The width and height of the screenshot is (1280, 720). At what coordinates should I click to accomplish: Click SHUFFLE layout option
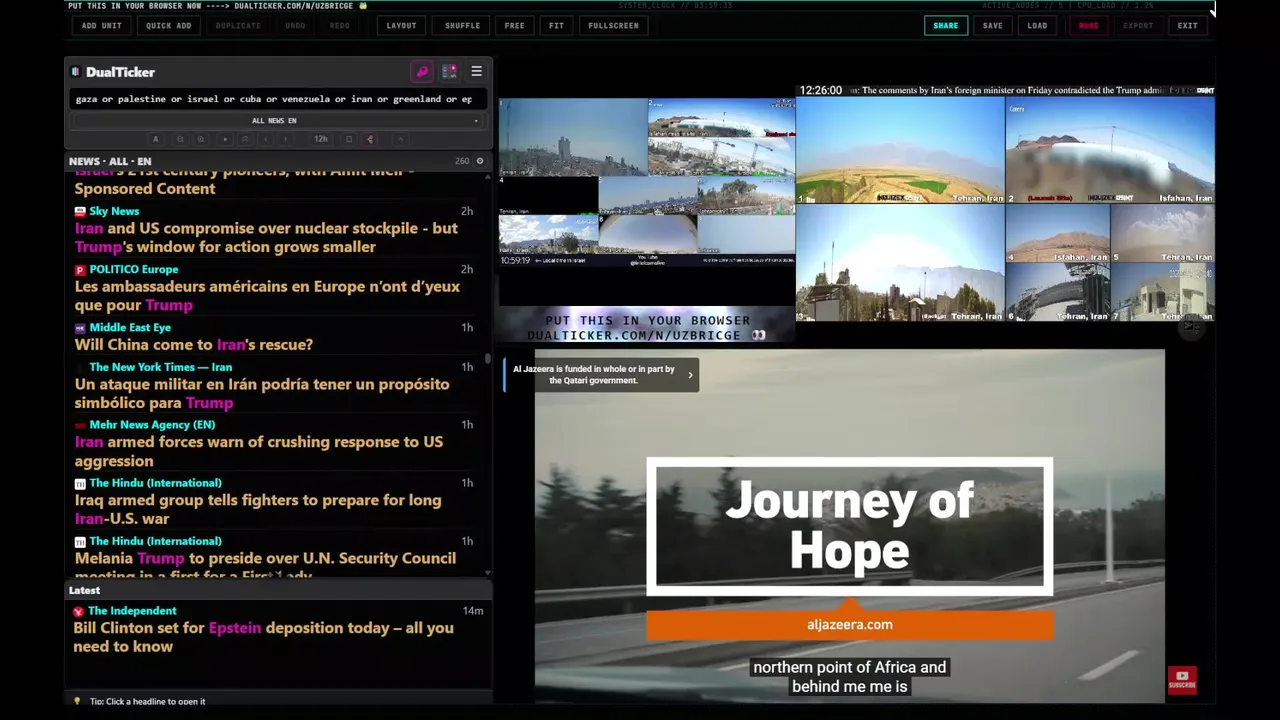pyautogui.click(x=462, y=25)
